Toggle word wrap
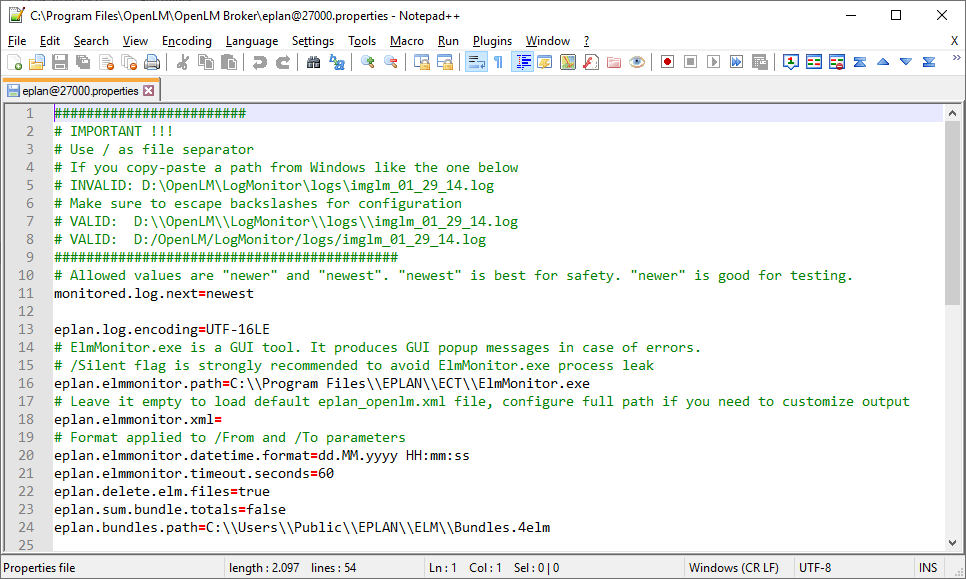 tap(475, 61)
